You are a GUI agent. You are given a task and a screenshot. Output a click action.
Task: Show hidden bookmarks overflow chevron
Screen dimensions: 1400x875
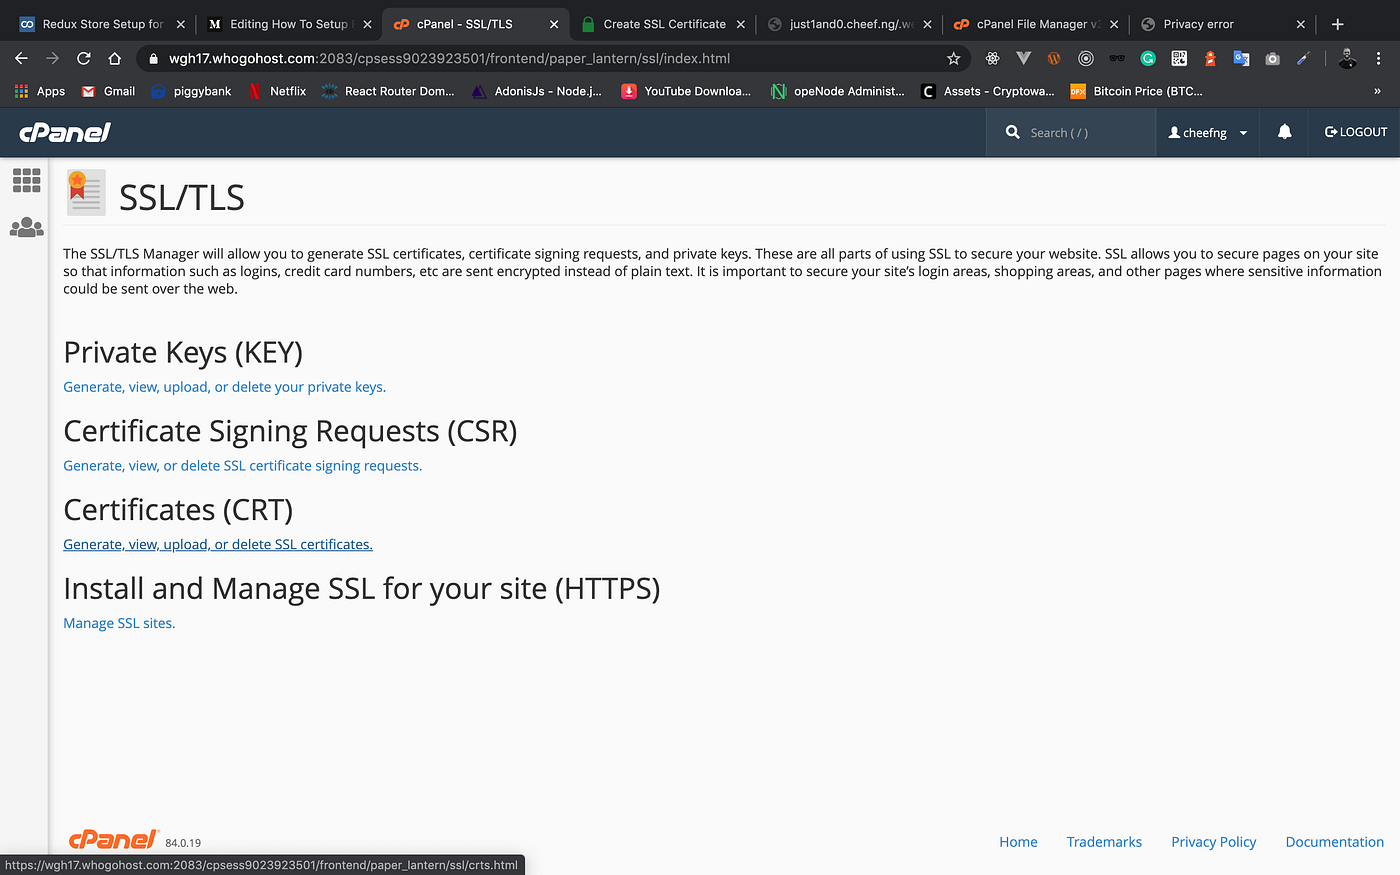coord(1377,91)
